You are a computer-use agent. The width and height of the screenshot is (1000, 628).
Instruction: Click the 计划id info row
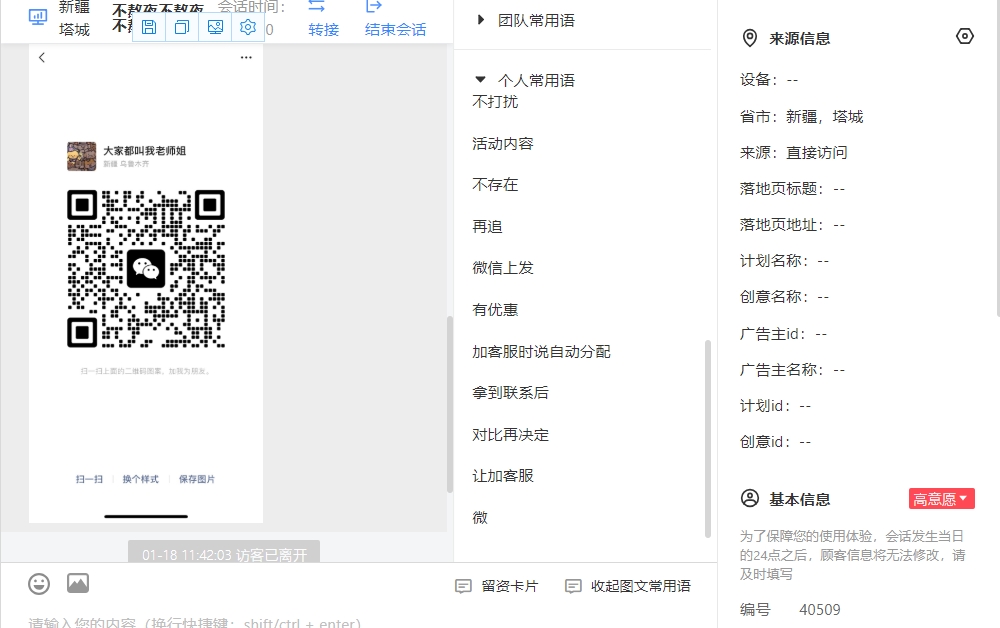coord(776,405)
